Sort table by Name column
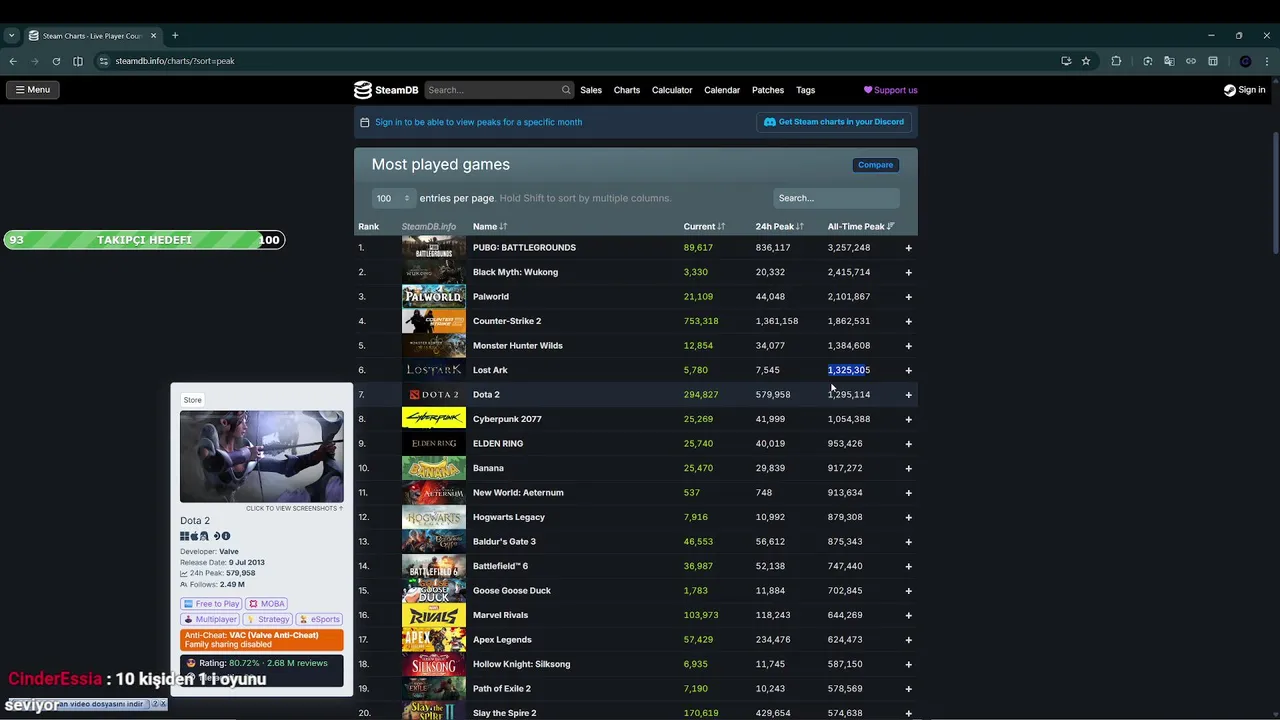This screenshot has width=1280, height=720. tap(490, 227)
